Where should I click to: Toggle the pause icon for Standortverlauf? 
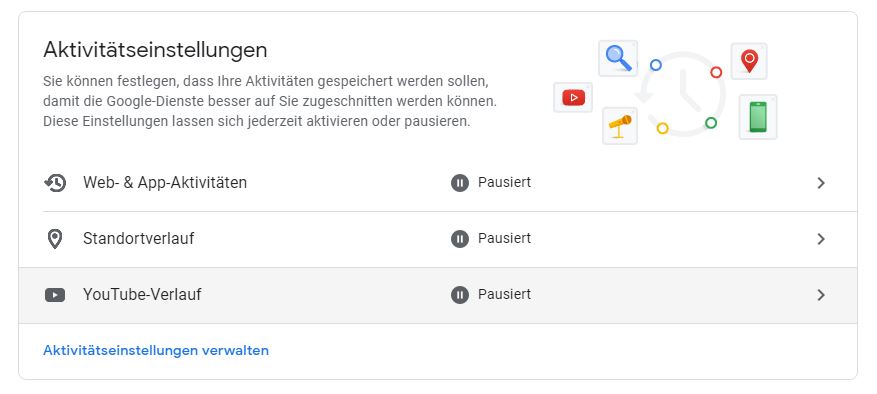click(x=460, y=239)
